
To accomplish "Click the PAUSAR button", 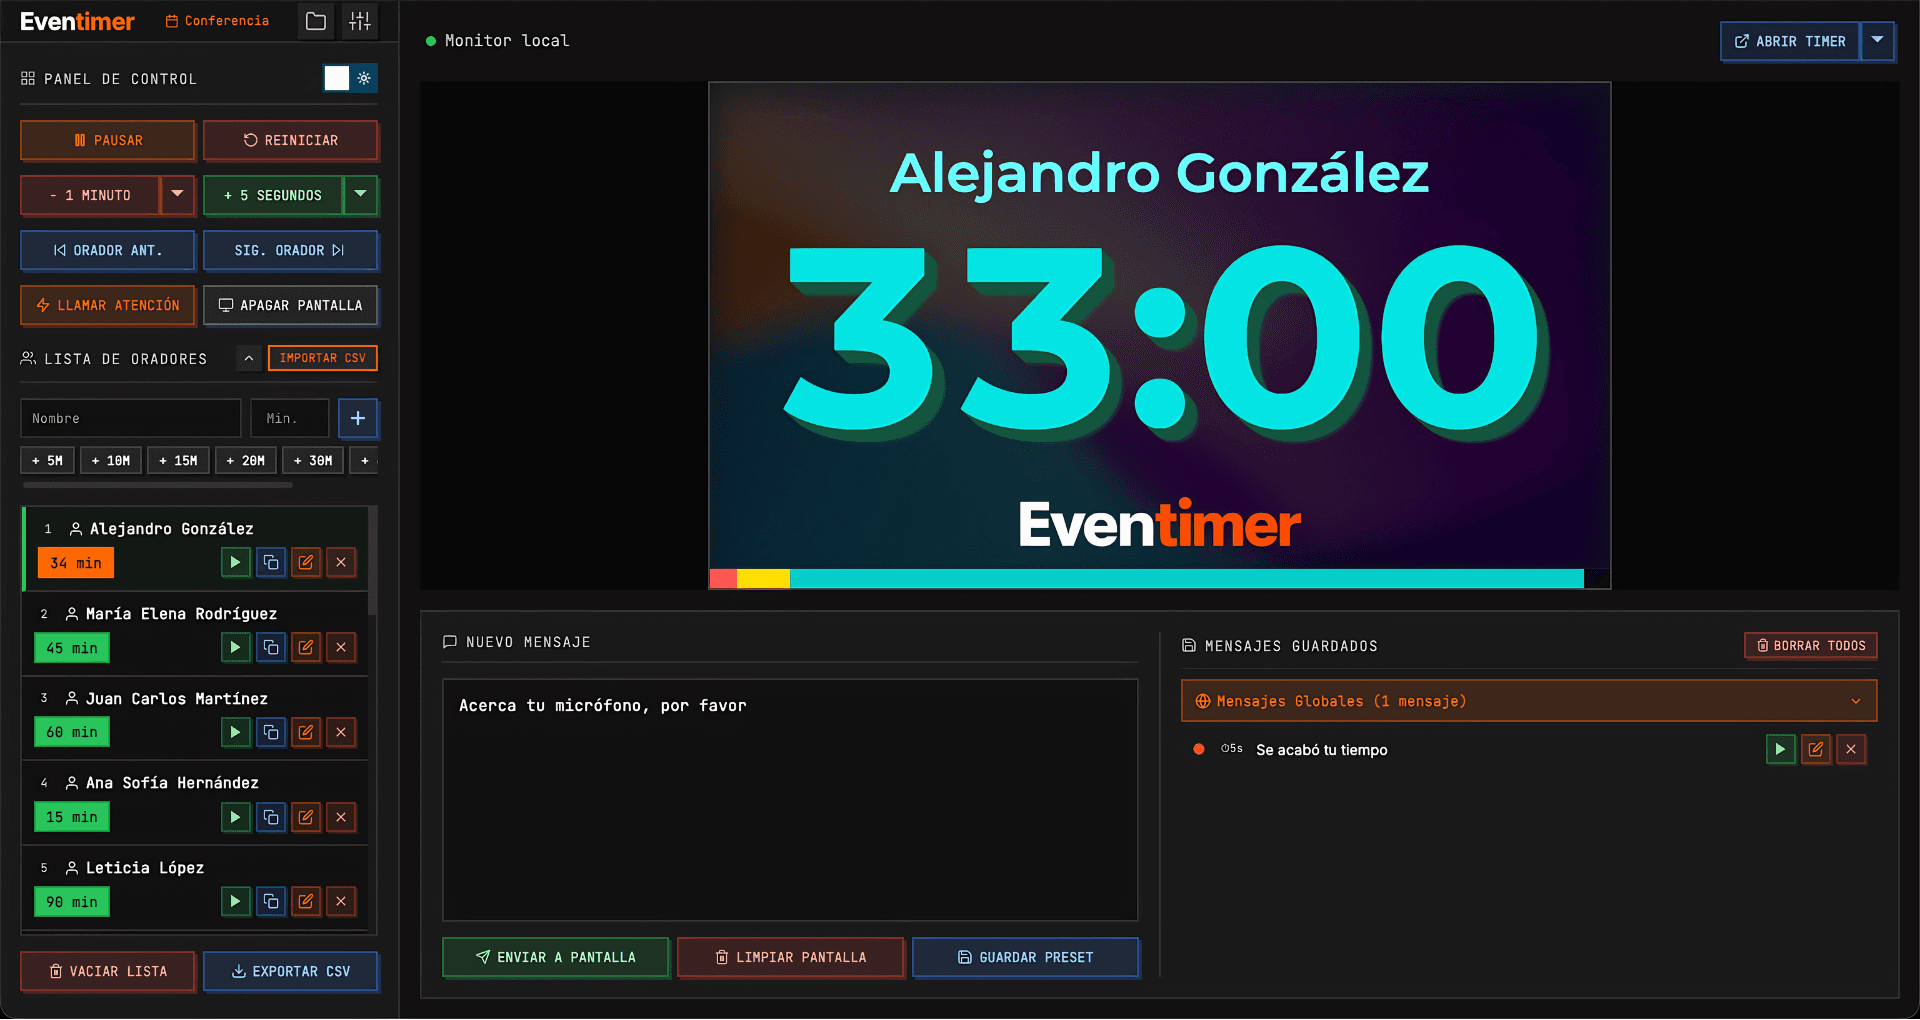I will click(x=108, y=140).
